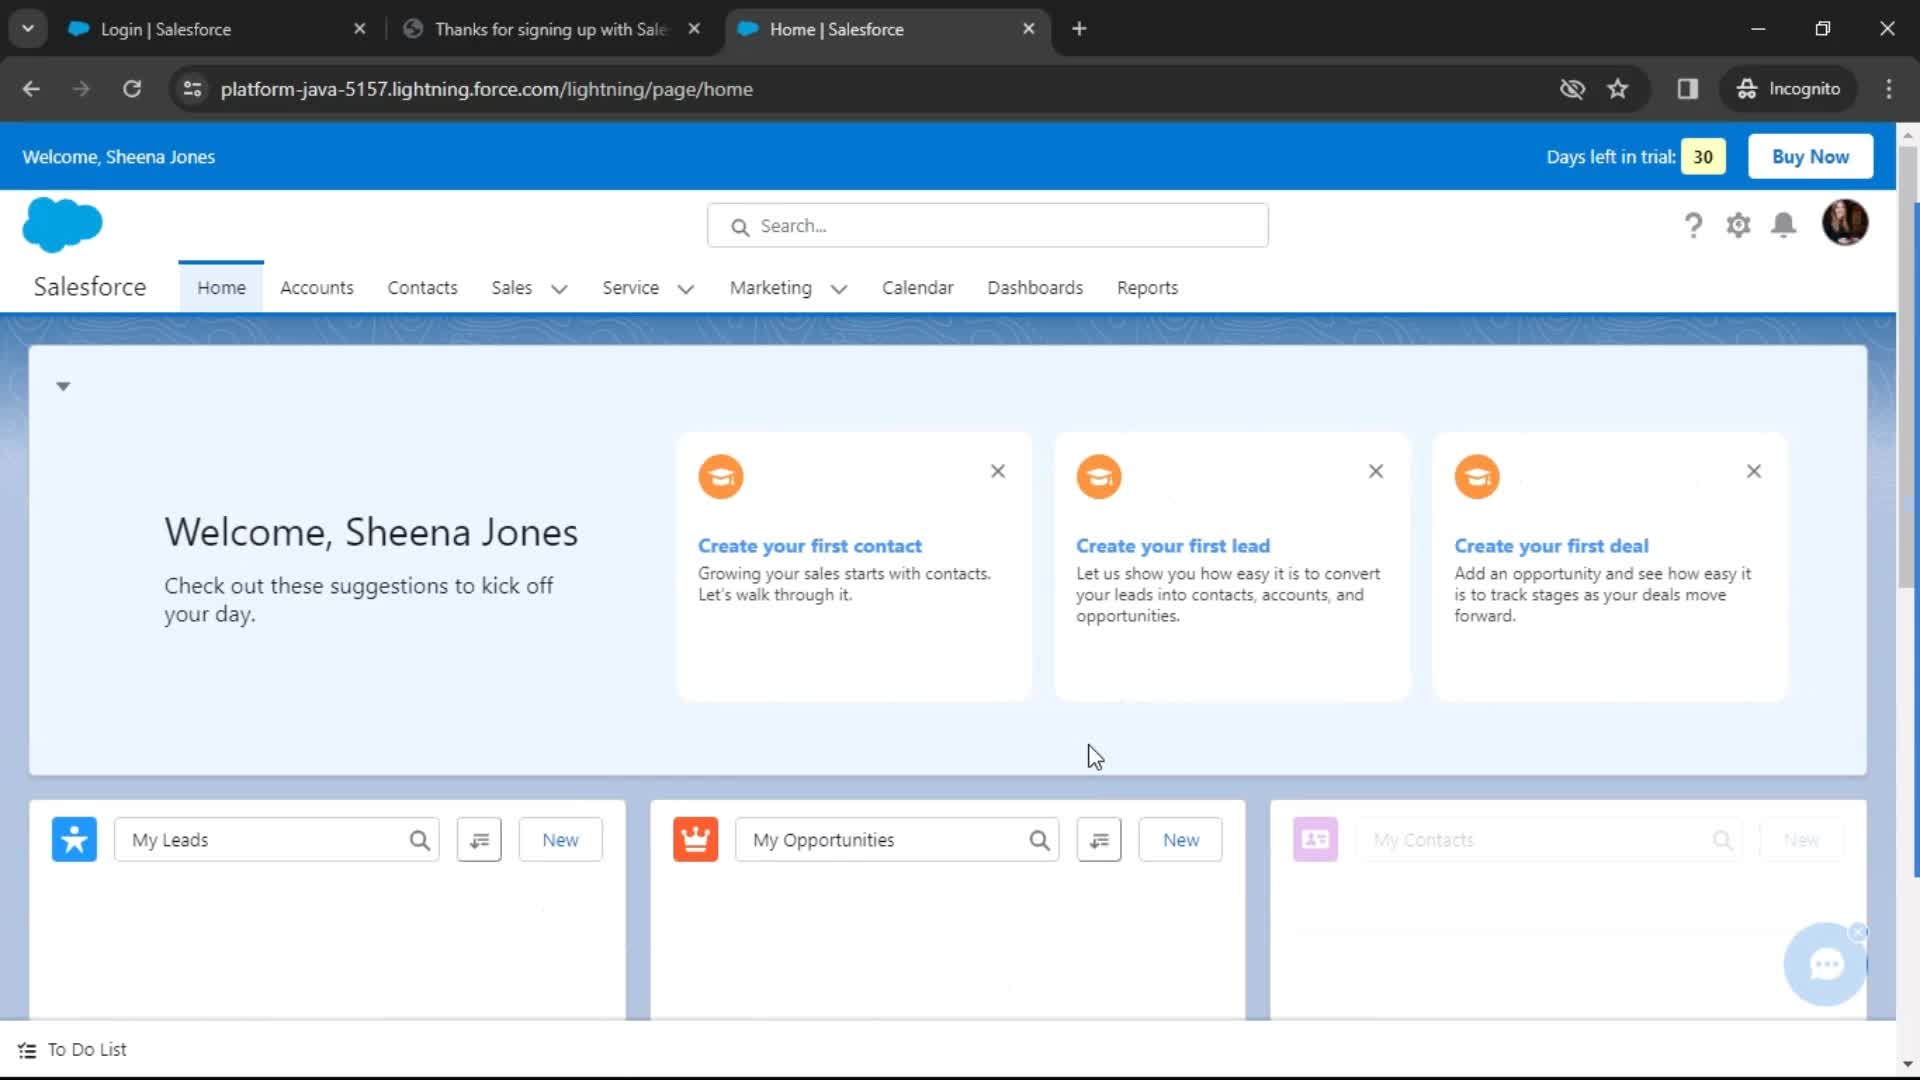Open the Reports tab
Image resolution: width=1920 pixels, height=1080 pixels.
coord(1147,288)
